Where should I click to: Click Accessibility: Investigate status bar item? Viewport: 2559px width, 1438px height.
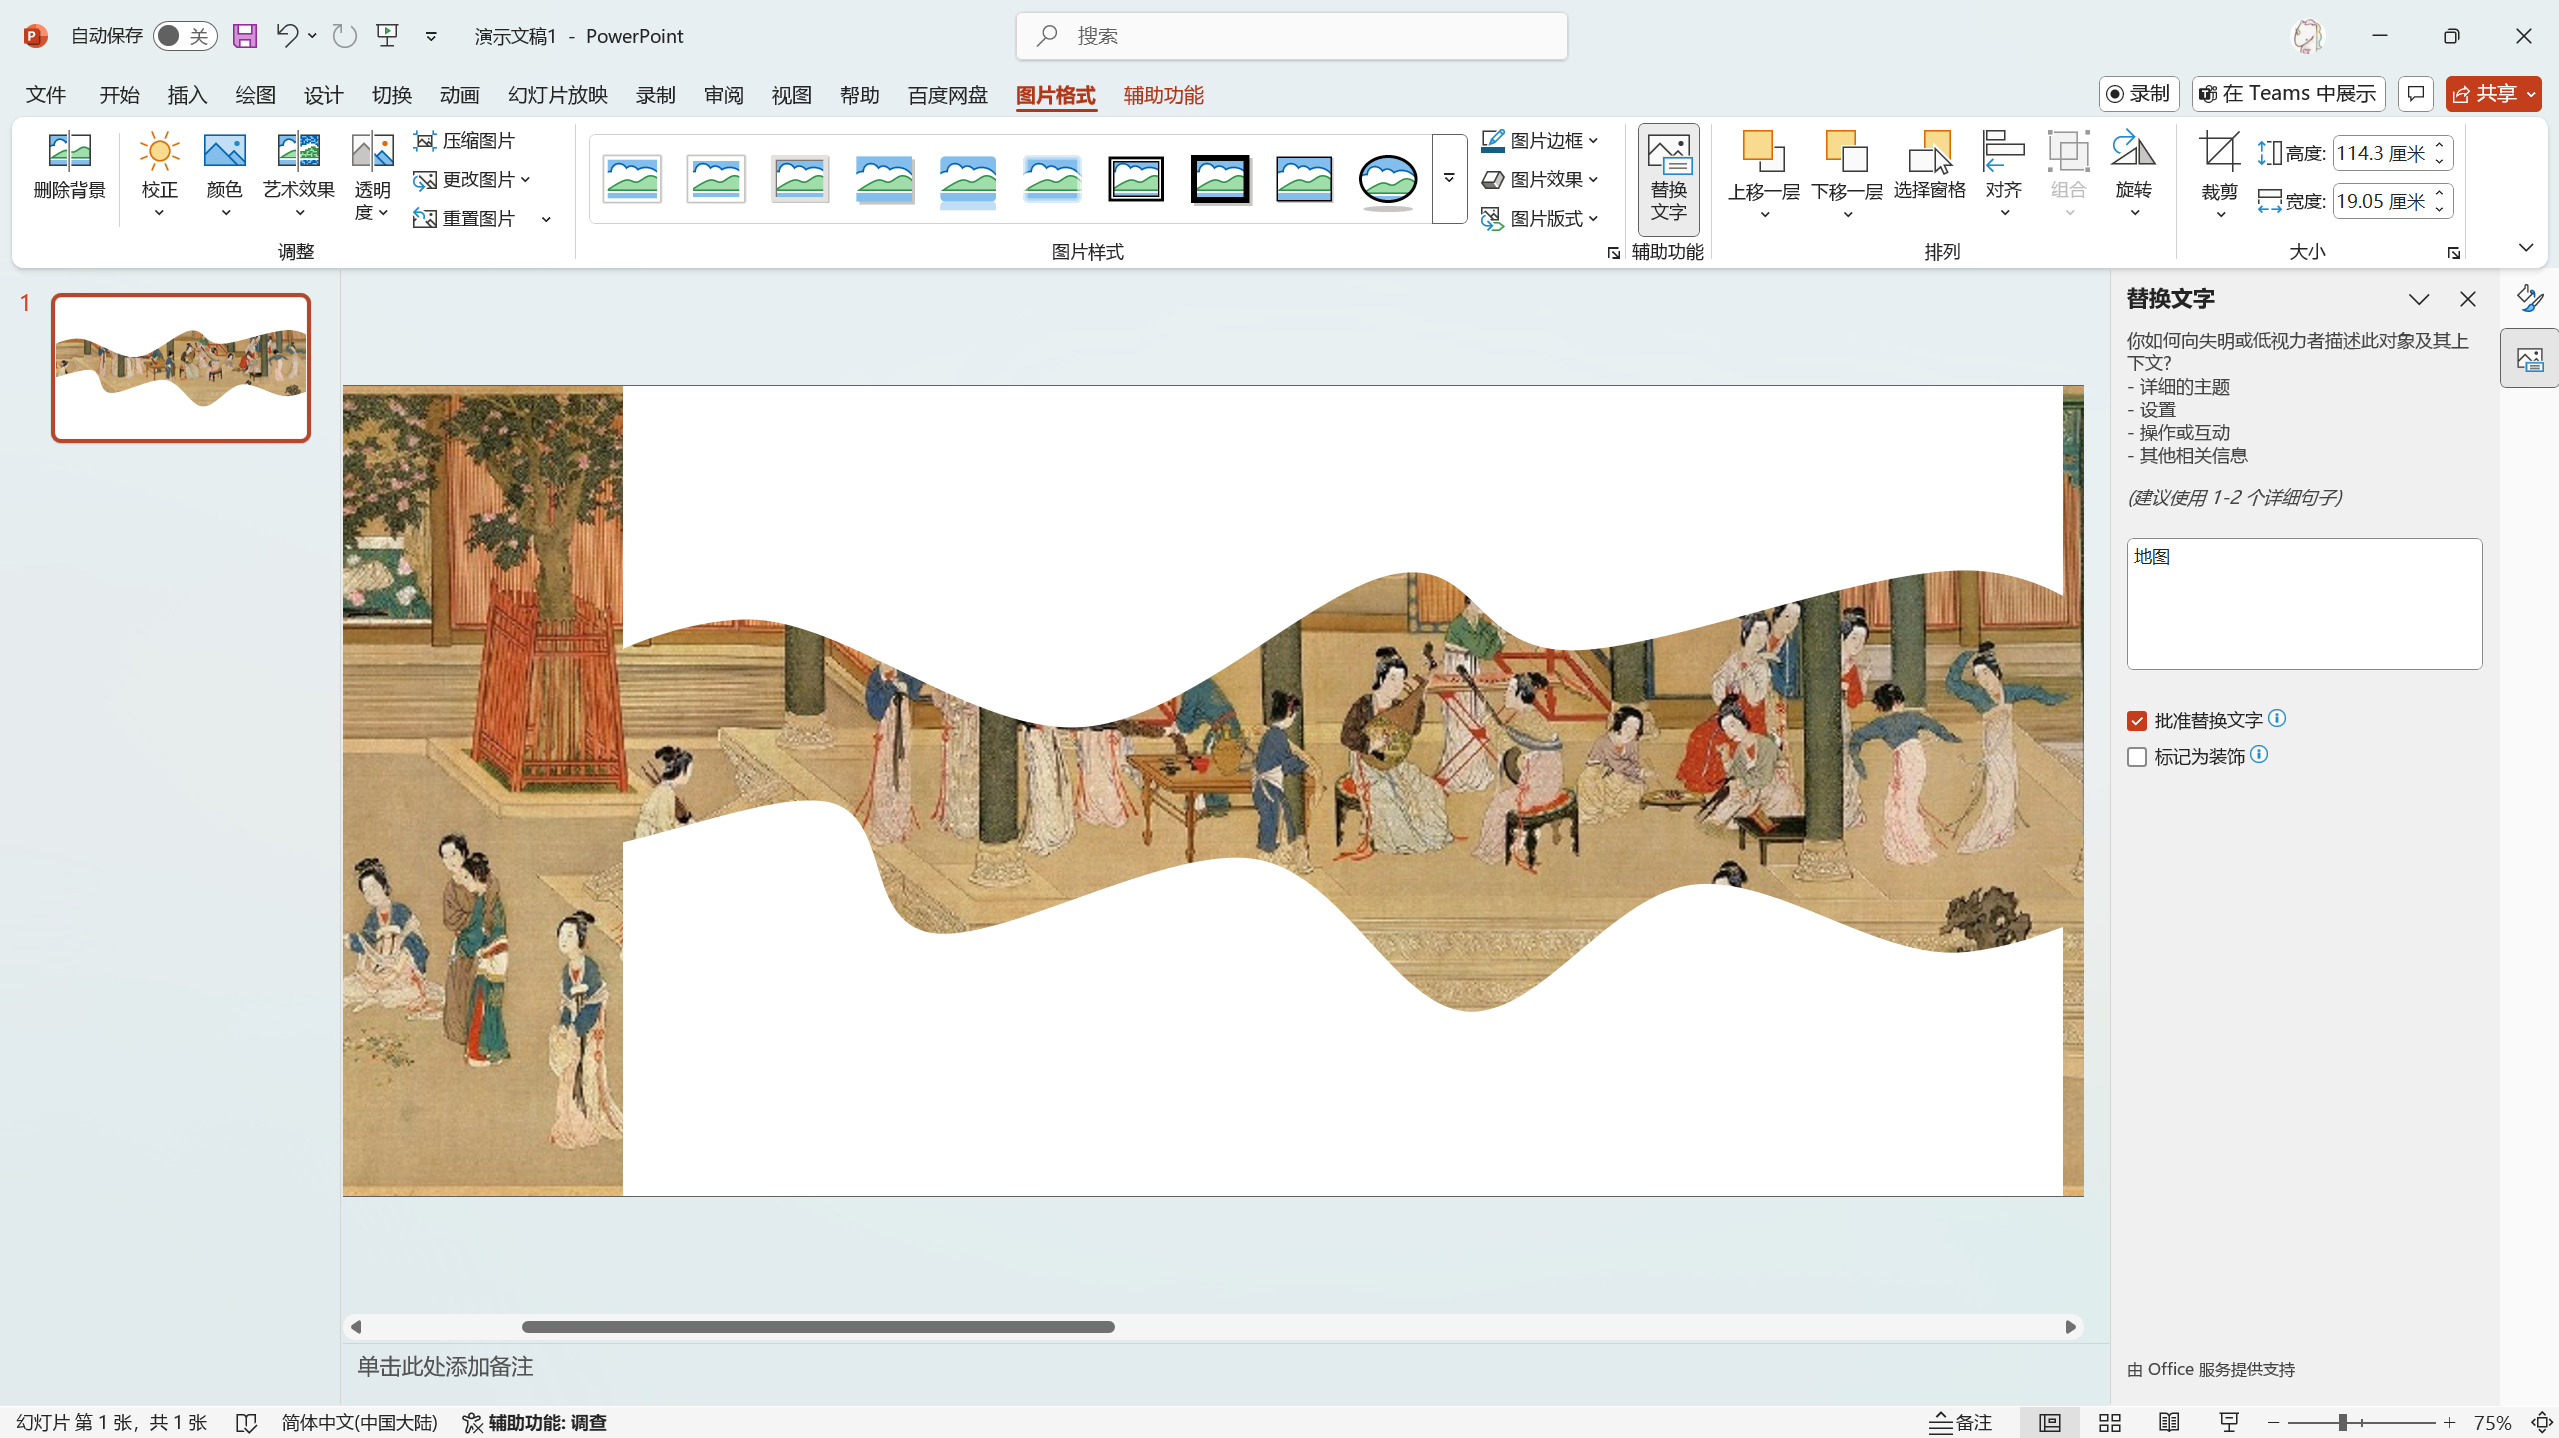point(535,1422)
